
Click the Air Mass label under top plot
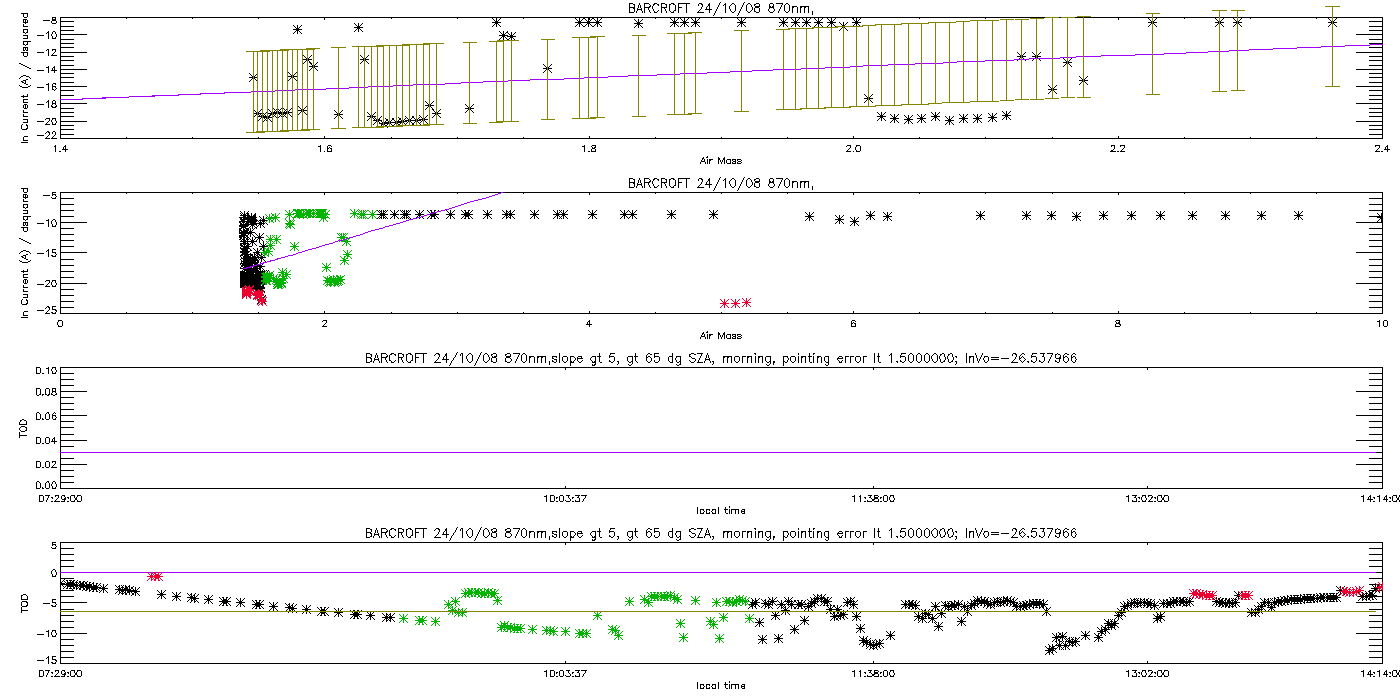pos(720,160)
